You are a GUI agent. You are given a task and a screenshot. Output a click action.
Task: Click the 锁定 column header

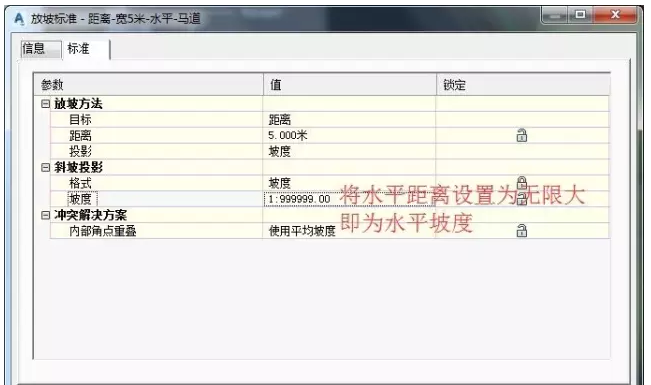pyautogui.click(x=523, y=85)
